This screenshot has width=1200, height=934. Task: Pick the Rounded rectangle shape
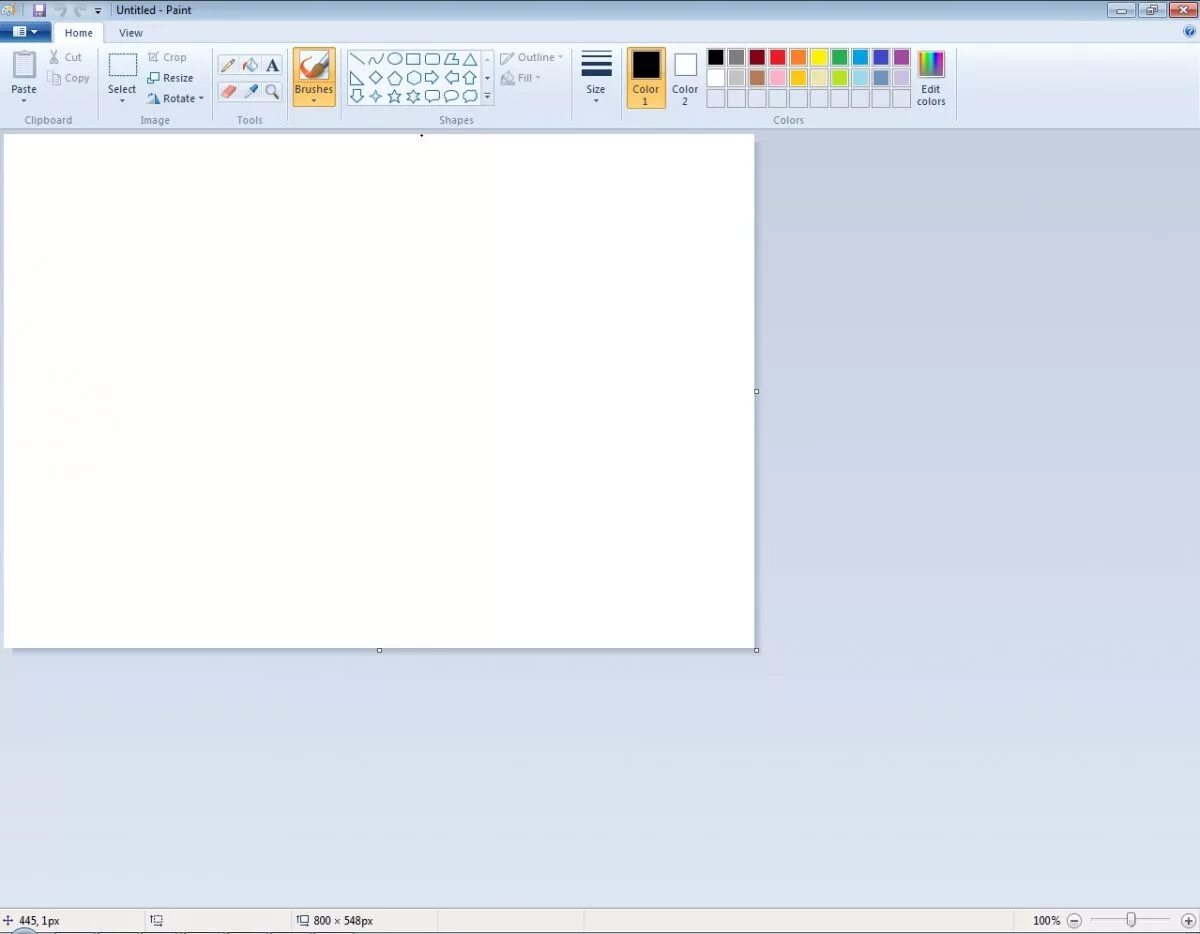click(x=432, y=59)
